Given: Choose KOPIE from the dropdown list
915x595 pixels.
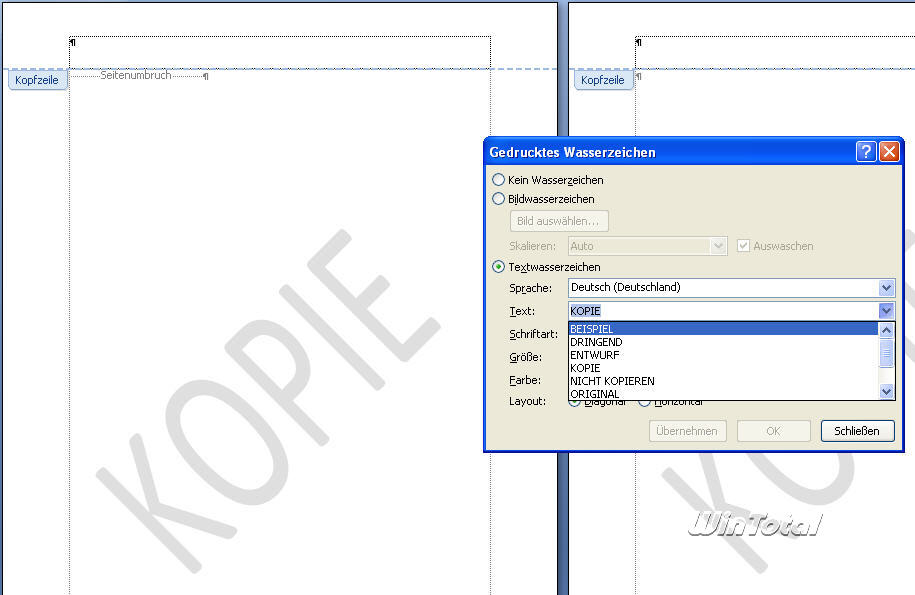Looking at the screenshot, I should tap(723, 368).
